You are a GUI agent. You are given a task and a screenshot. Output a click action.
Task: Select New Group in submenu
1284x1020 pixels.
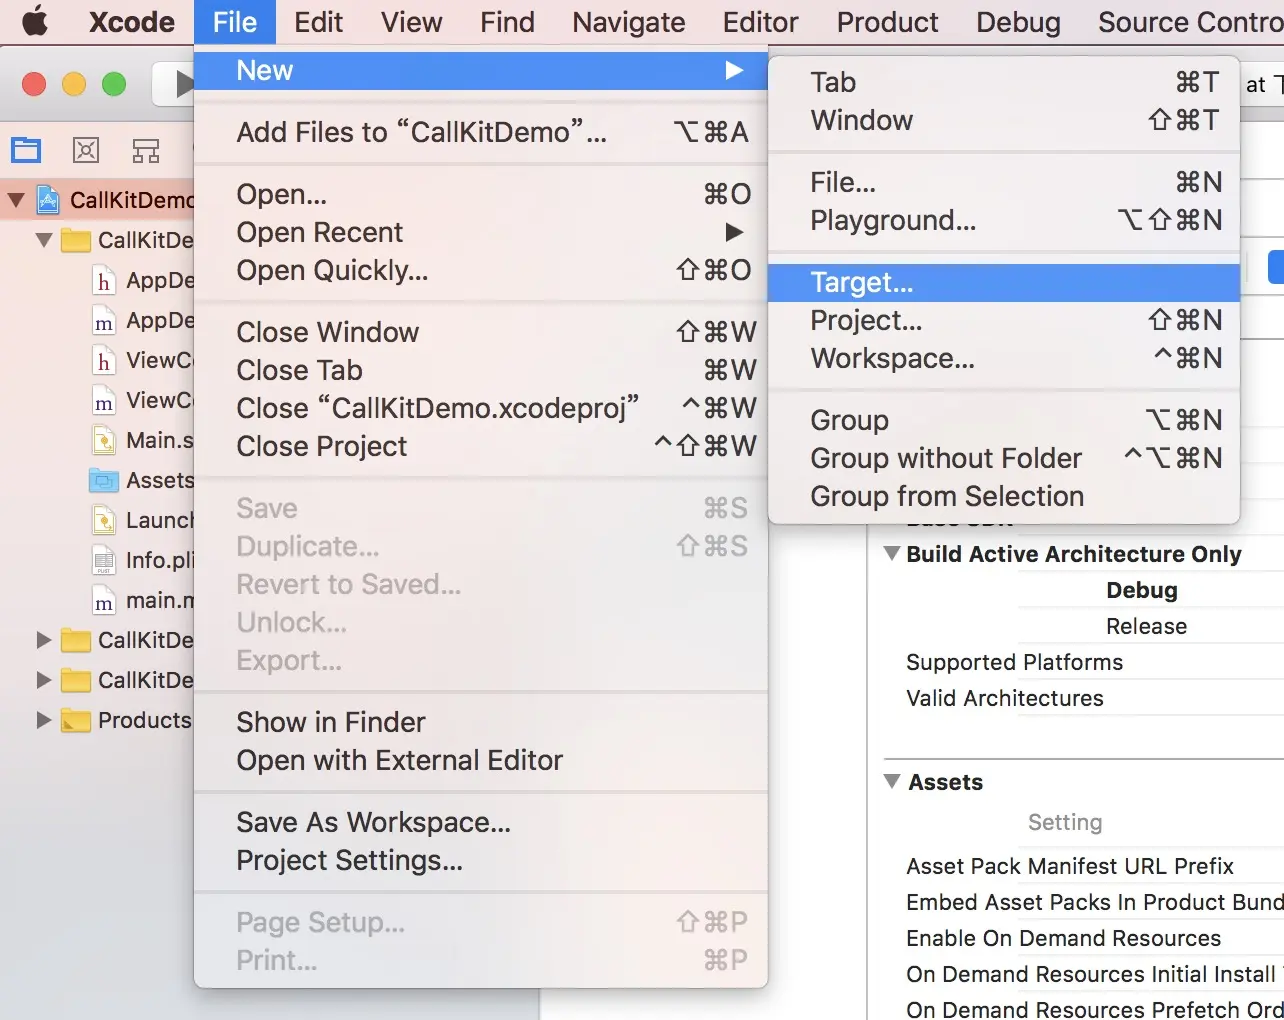(x=1004, y=420)
